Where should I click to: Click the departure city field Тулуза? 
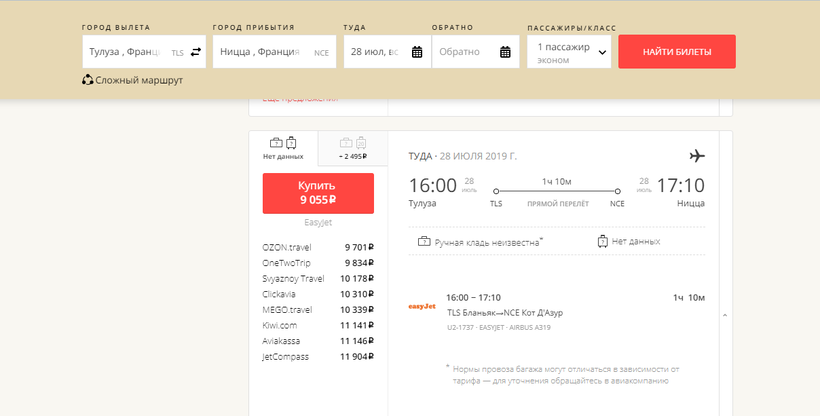125,52
